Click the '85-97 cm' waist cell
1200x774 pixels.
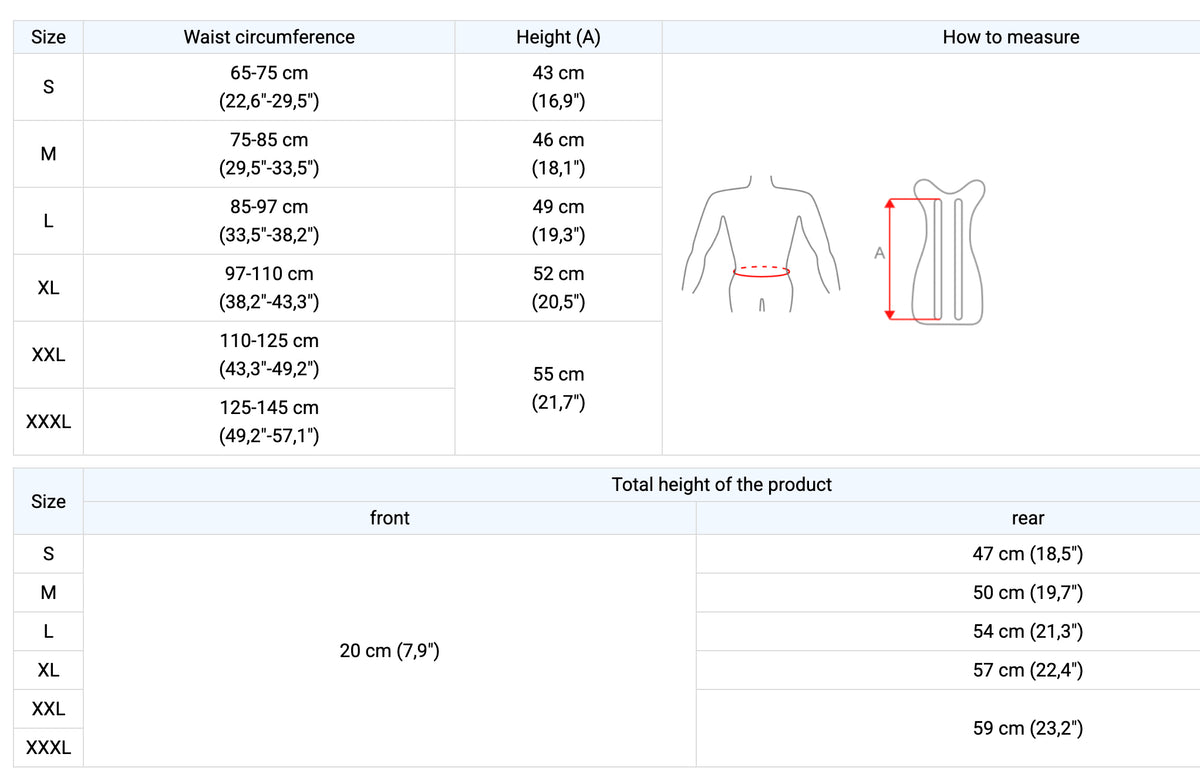coord(269,207)
